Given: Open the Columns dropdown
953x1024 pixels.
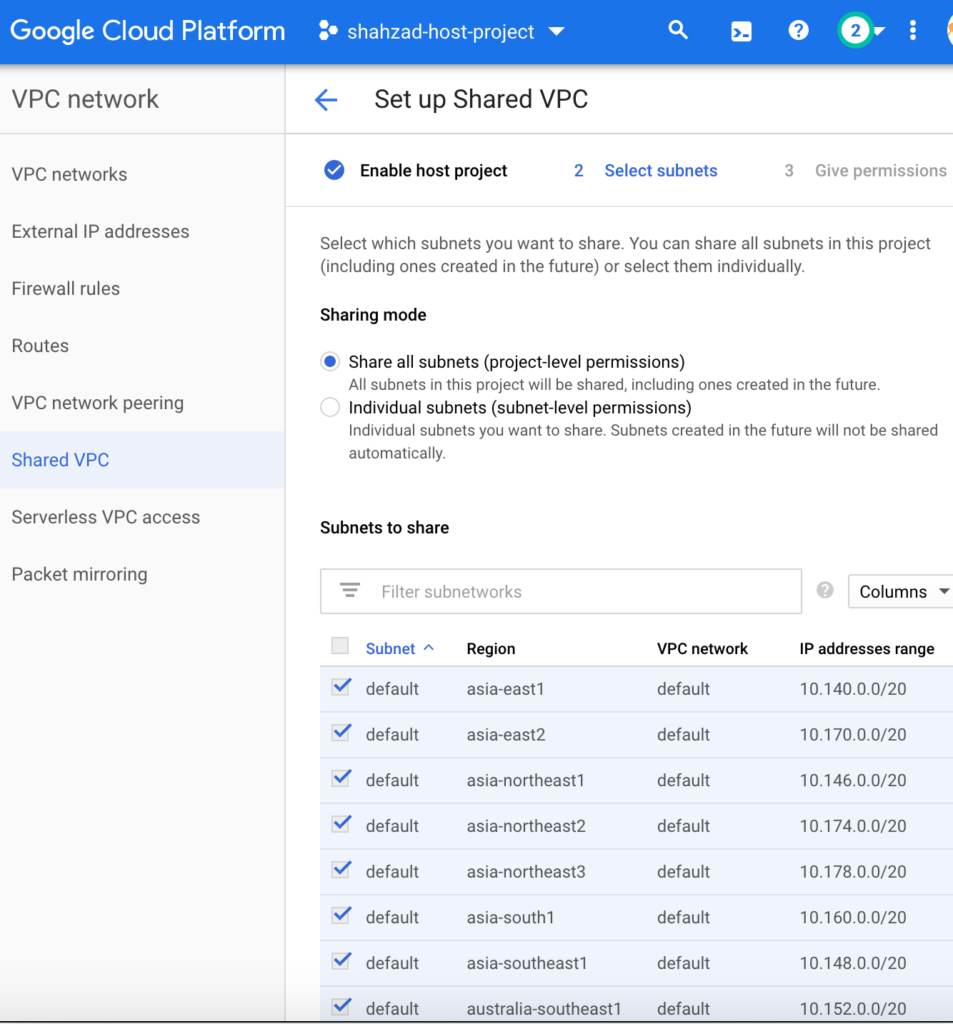Looking at the screenshot, I should pyautogui.click(x=901, y=591).
